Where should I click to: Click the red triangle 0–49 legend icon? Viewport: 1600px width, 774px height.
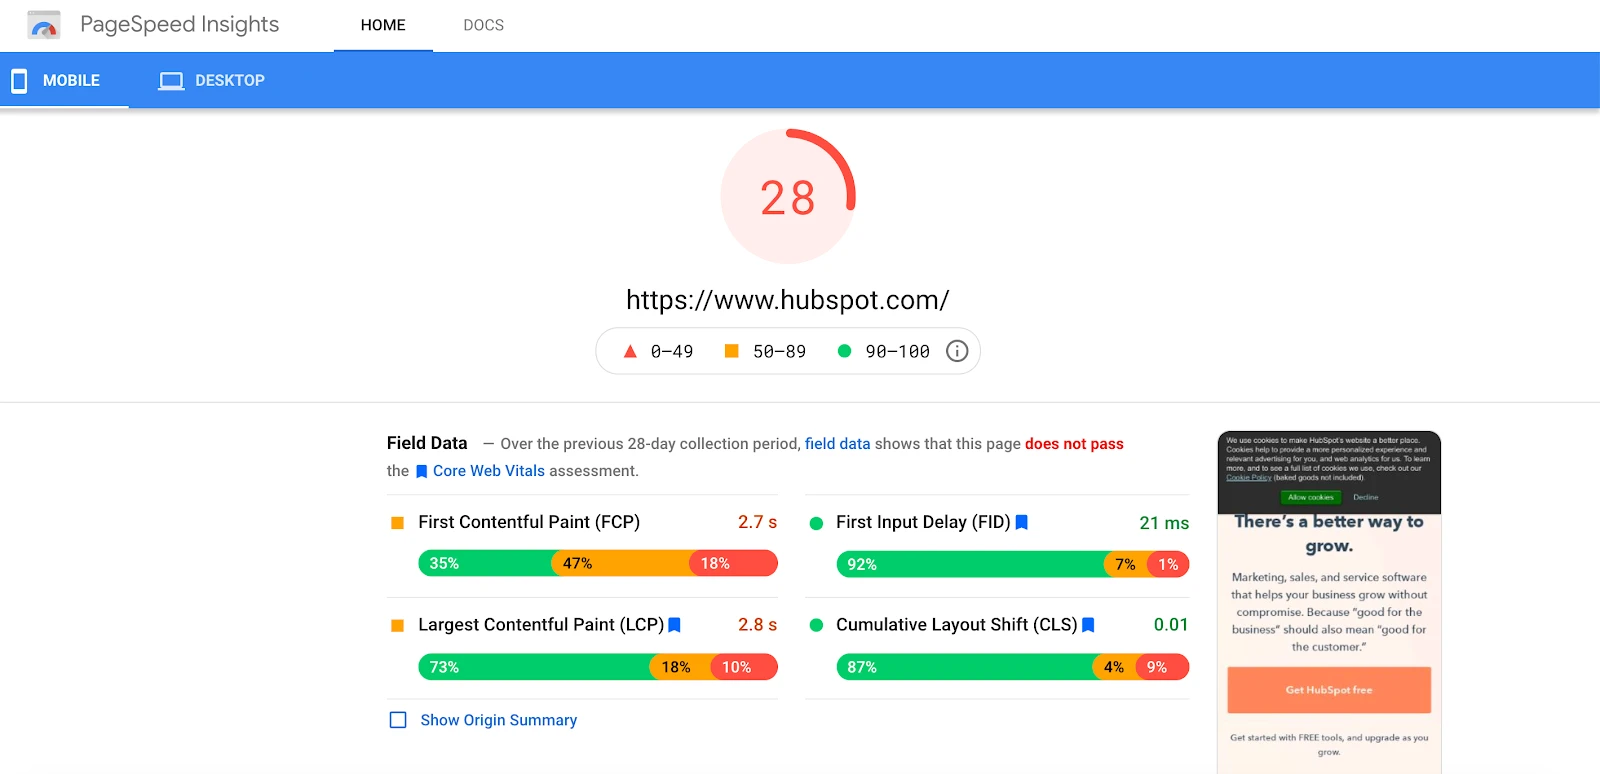[630, 351]
